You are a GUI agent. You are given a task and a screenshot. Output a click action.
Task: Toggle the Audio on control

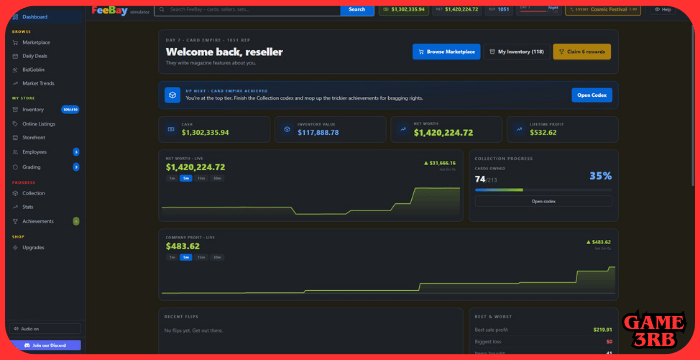click(45, 329)
